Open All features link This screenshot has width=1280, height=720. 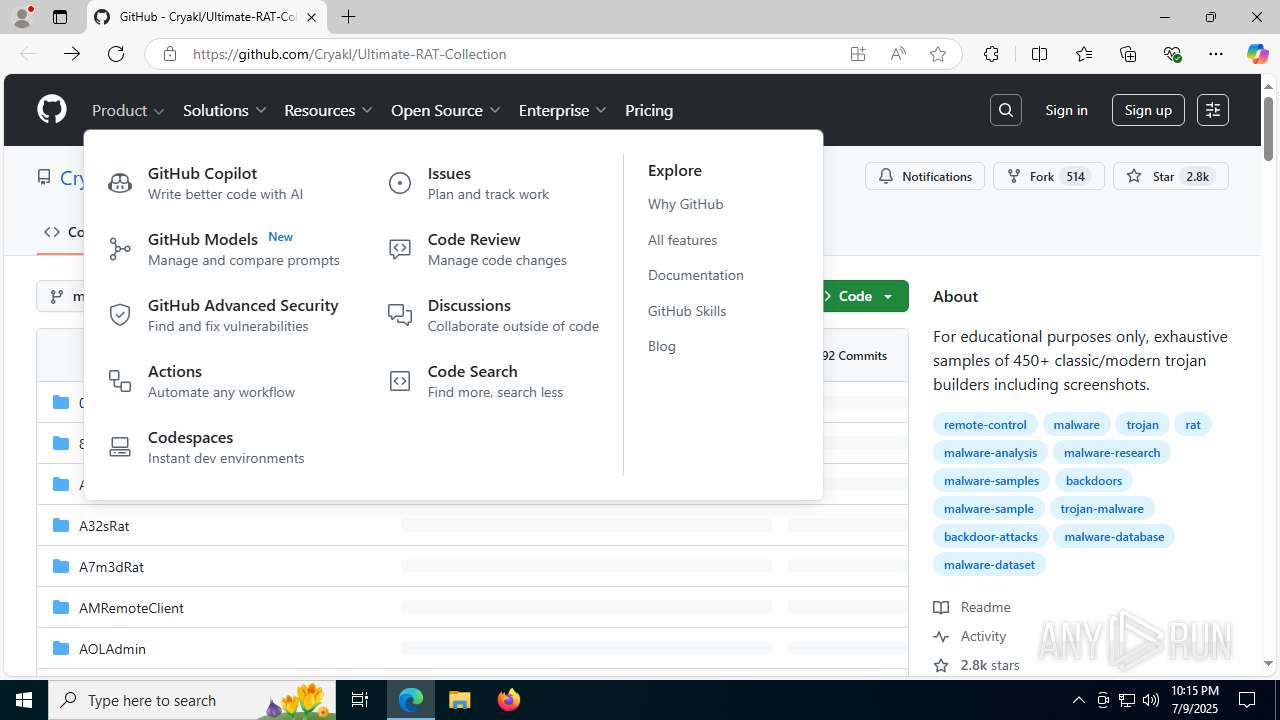pyautogui.click(x=682, y=240)
